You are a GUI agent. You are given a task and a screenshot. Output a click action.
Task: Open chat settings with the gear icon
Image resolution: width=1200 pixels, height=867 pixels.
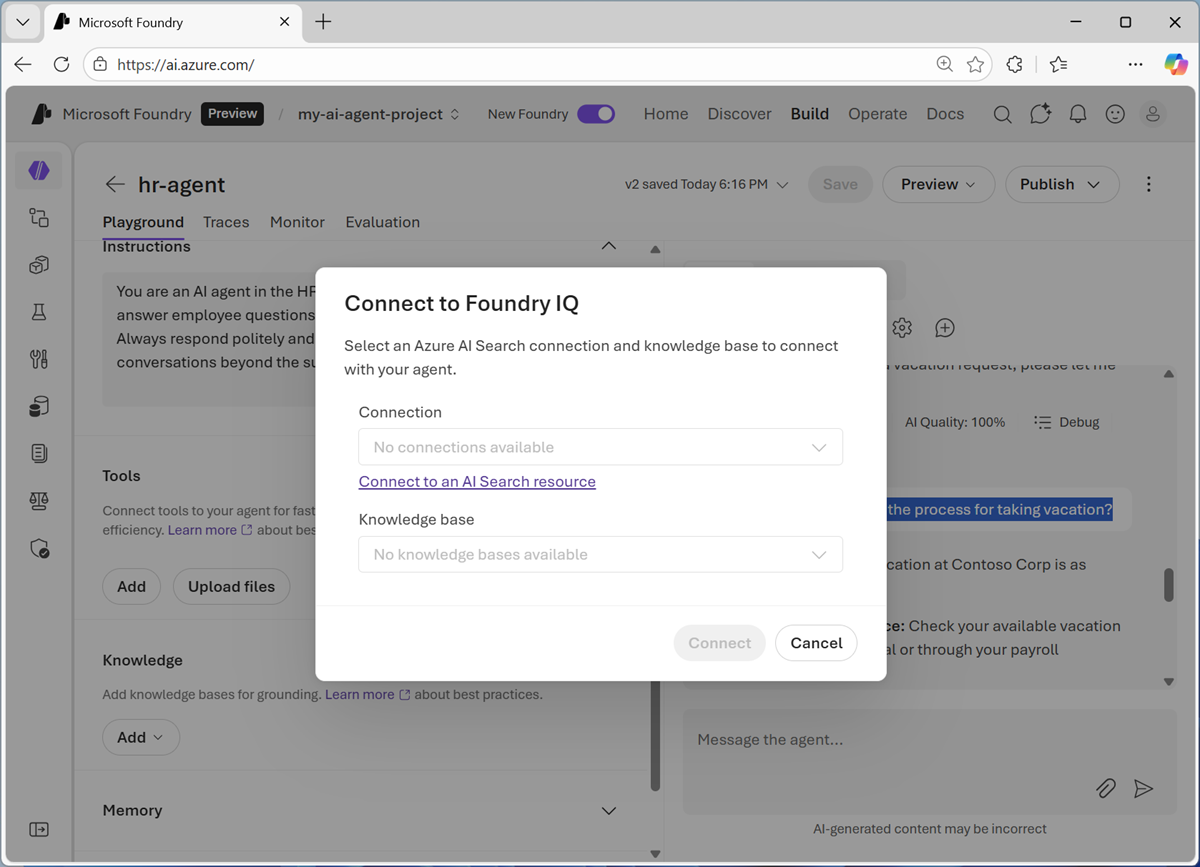901,327
